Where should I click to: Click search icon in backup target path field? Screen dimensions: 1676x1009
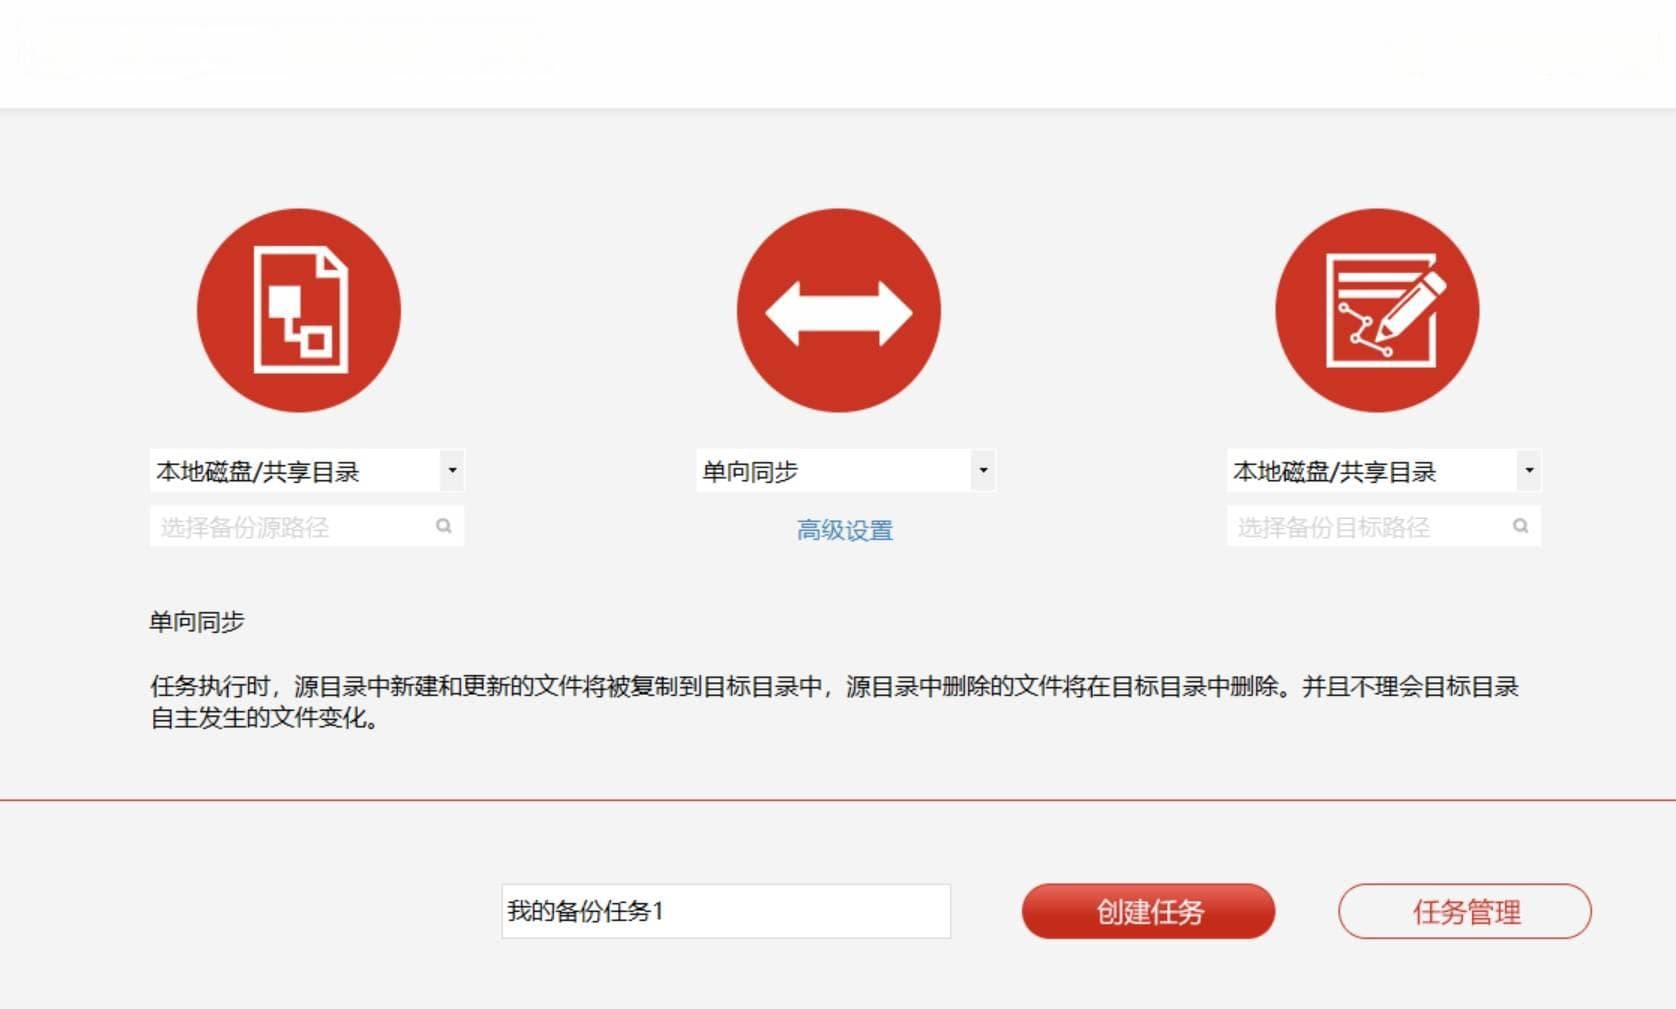(x=1521, y=526)
